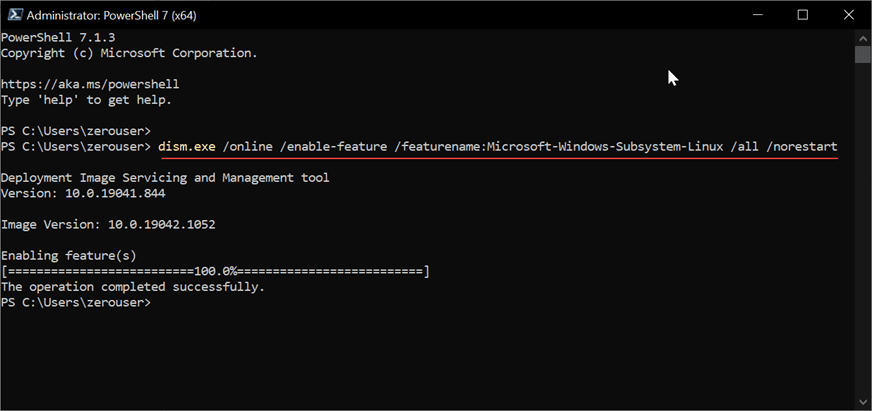The height and width of the screenshot is (411, 872).
Task: Maximize the PowerShell window
Action: click(x=802, y=15)
